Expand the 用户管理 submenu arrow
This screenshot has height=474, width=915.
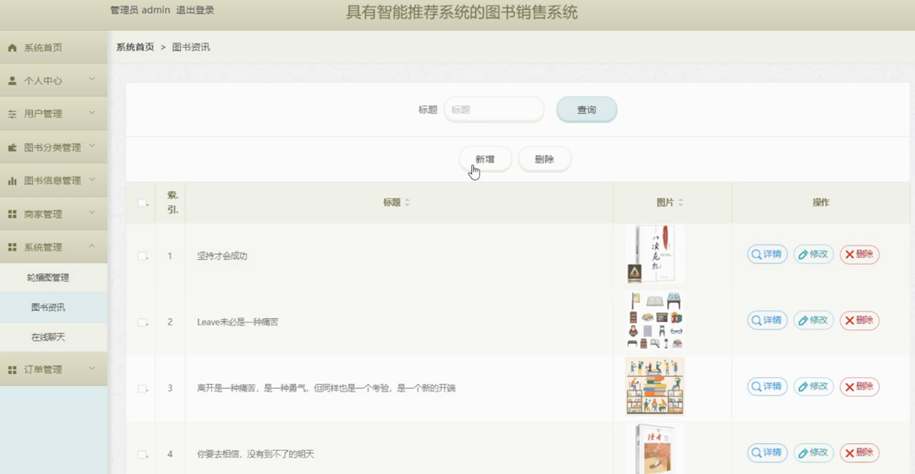tap(92, 113)
